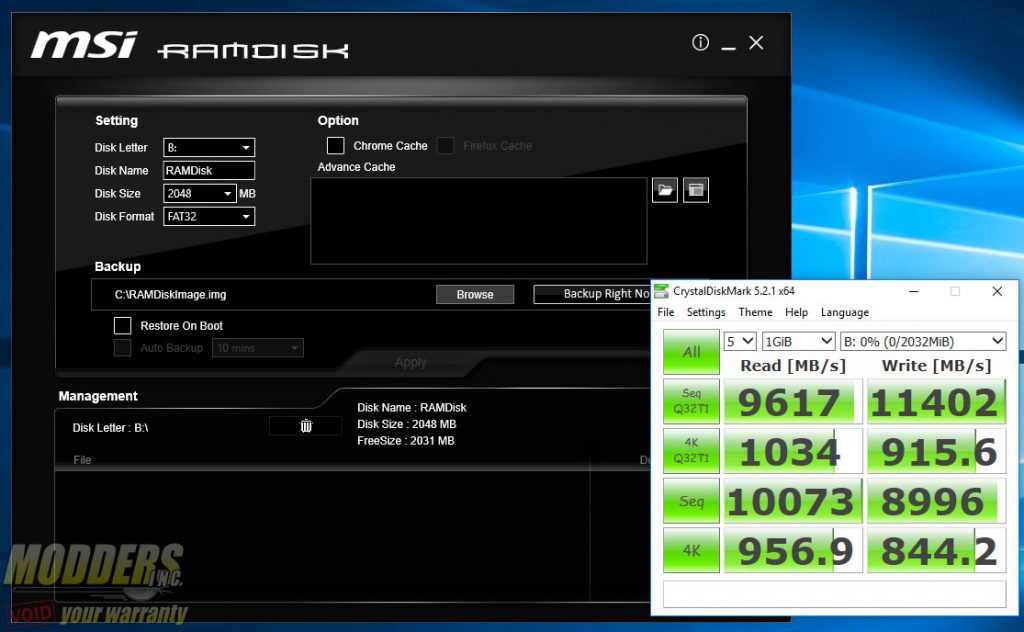This screenshot has width=1024, height=632.
Task: Click the Backup Right Now button
Action: pyautogui.click(x=592, y=294)
